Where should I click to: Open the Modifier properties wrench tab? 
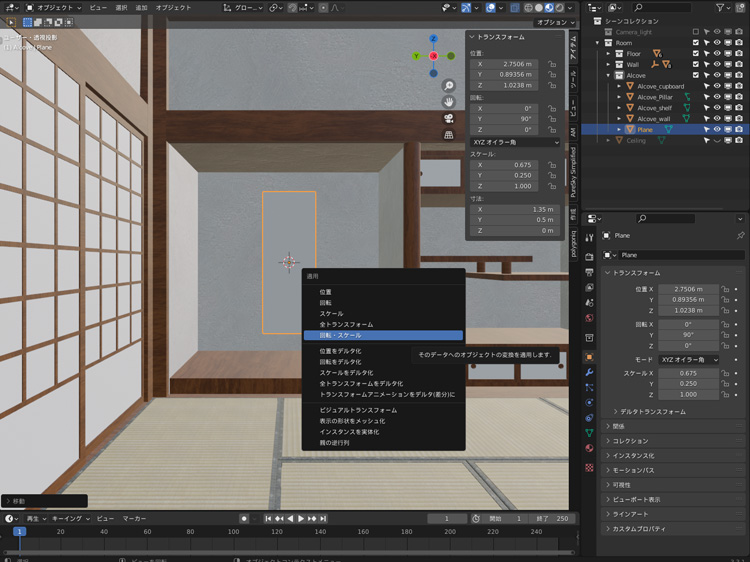click(x=589, y=371)
